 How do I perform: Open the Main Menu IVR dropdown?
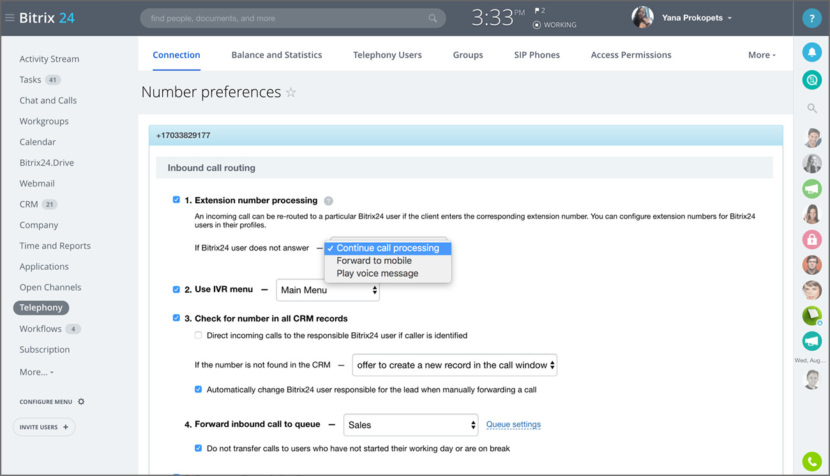tap(328, 290)
